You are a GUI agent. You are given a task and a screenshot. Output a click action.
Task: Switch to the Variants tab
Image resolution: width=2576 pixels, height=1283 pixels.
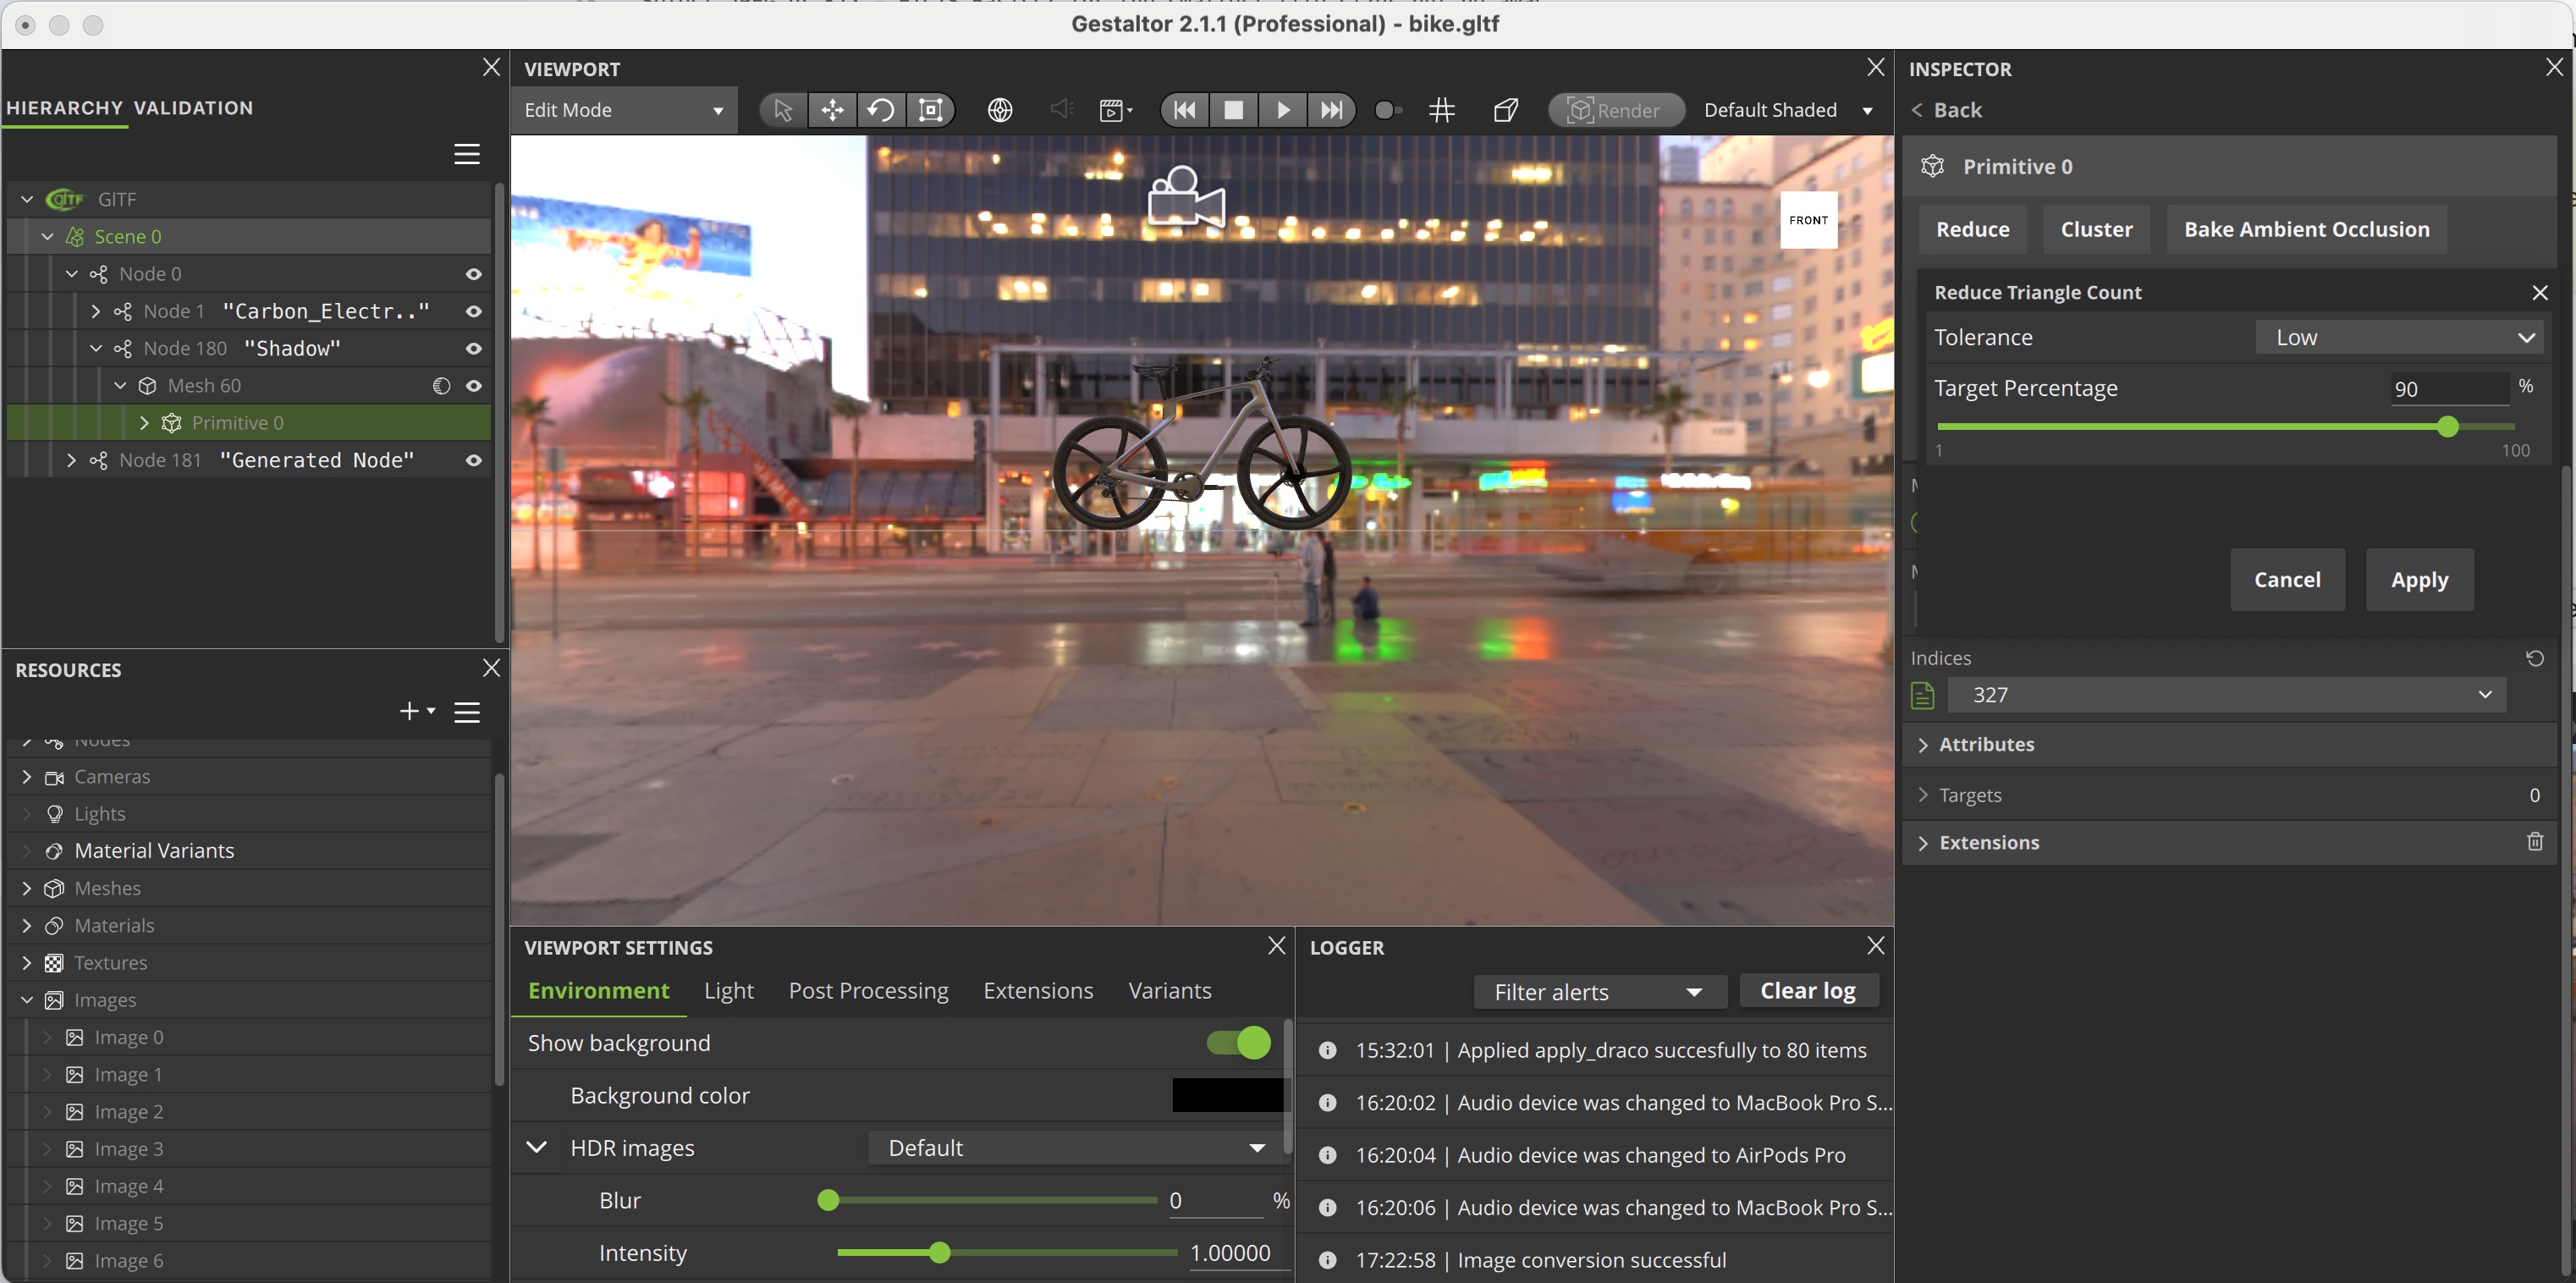click(1169, 991)
